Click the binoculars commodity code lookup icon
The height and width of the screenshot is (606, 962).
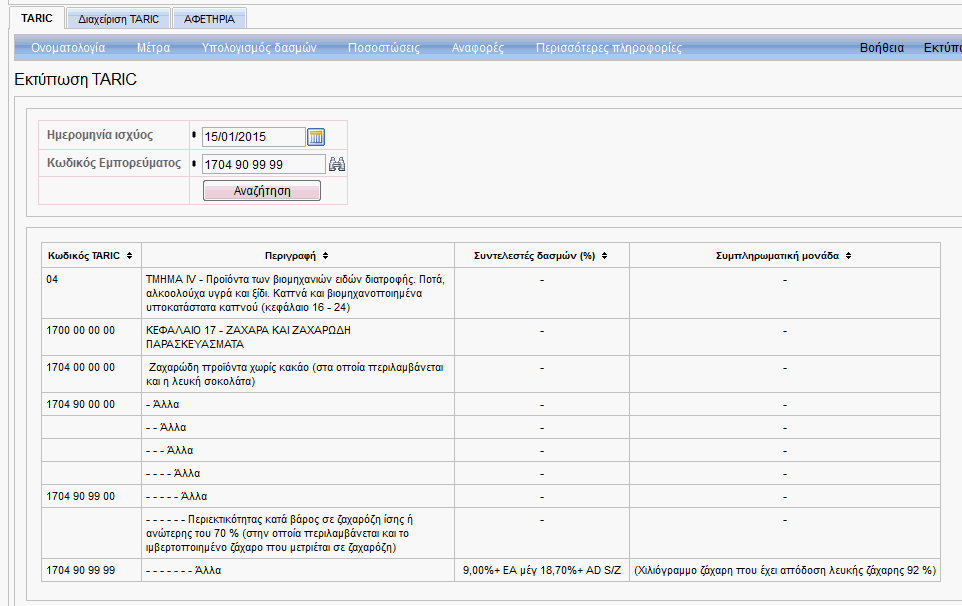[x=336, y=164]
